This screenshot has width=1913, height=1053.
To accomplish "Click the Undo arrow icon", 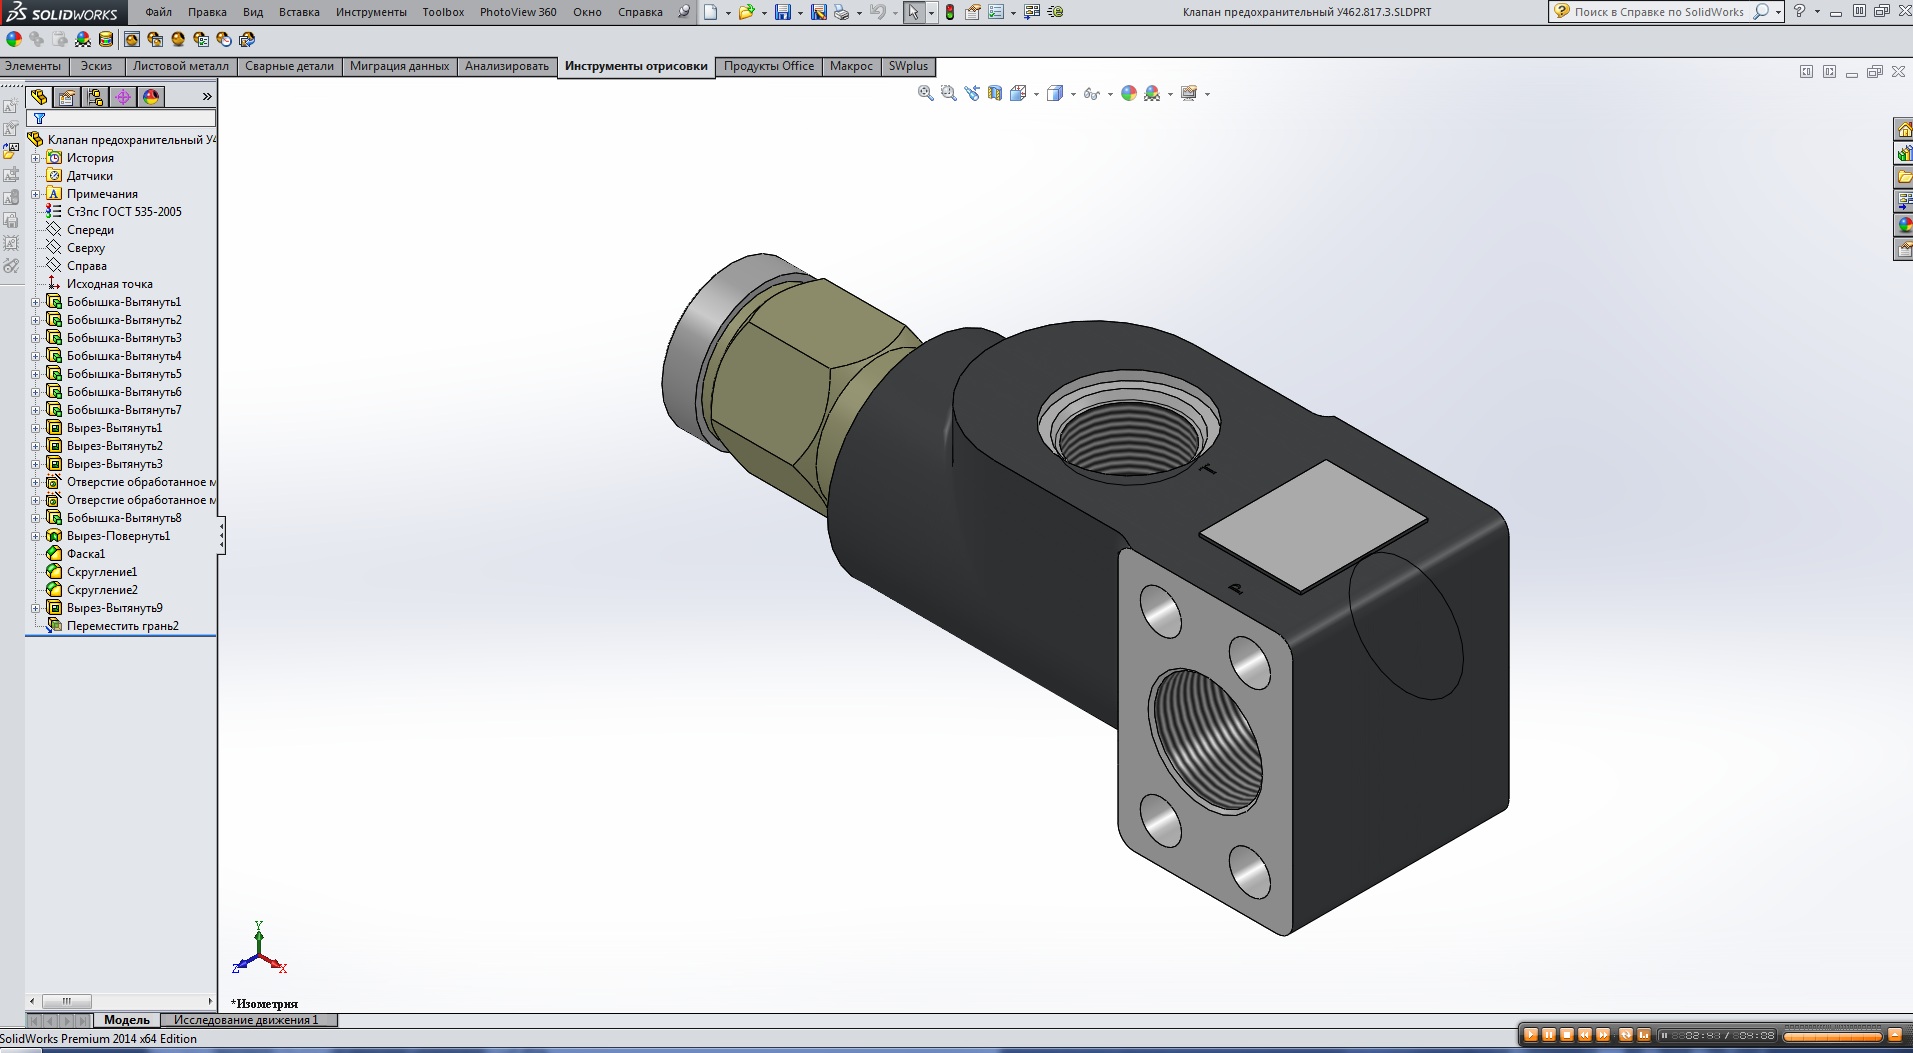I will point(877,12).
